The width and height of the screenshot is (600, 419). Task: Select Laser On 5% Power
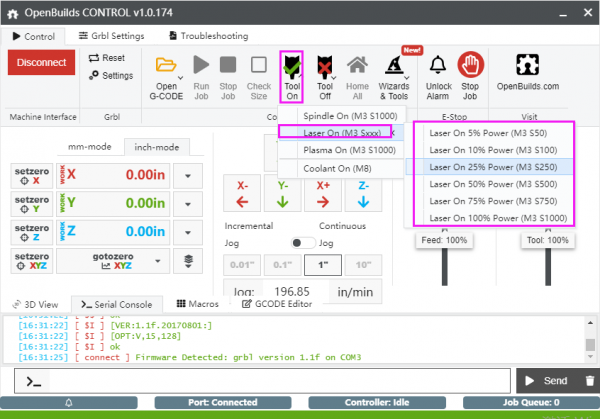tap(489, 133)
